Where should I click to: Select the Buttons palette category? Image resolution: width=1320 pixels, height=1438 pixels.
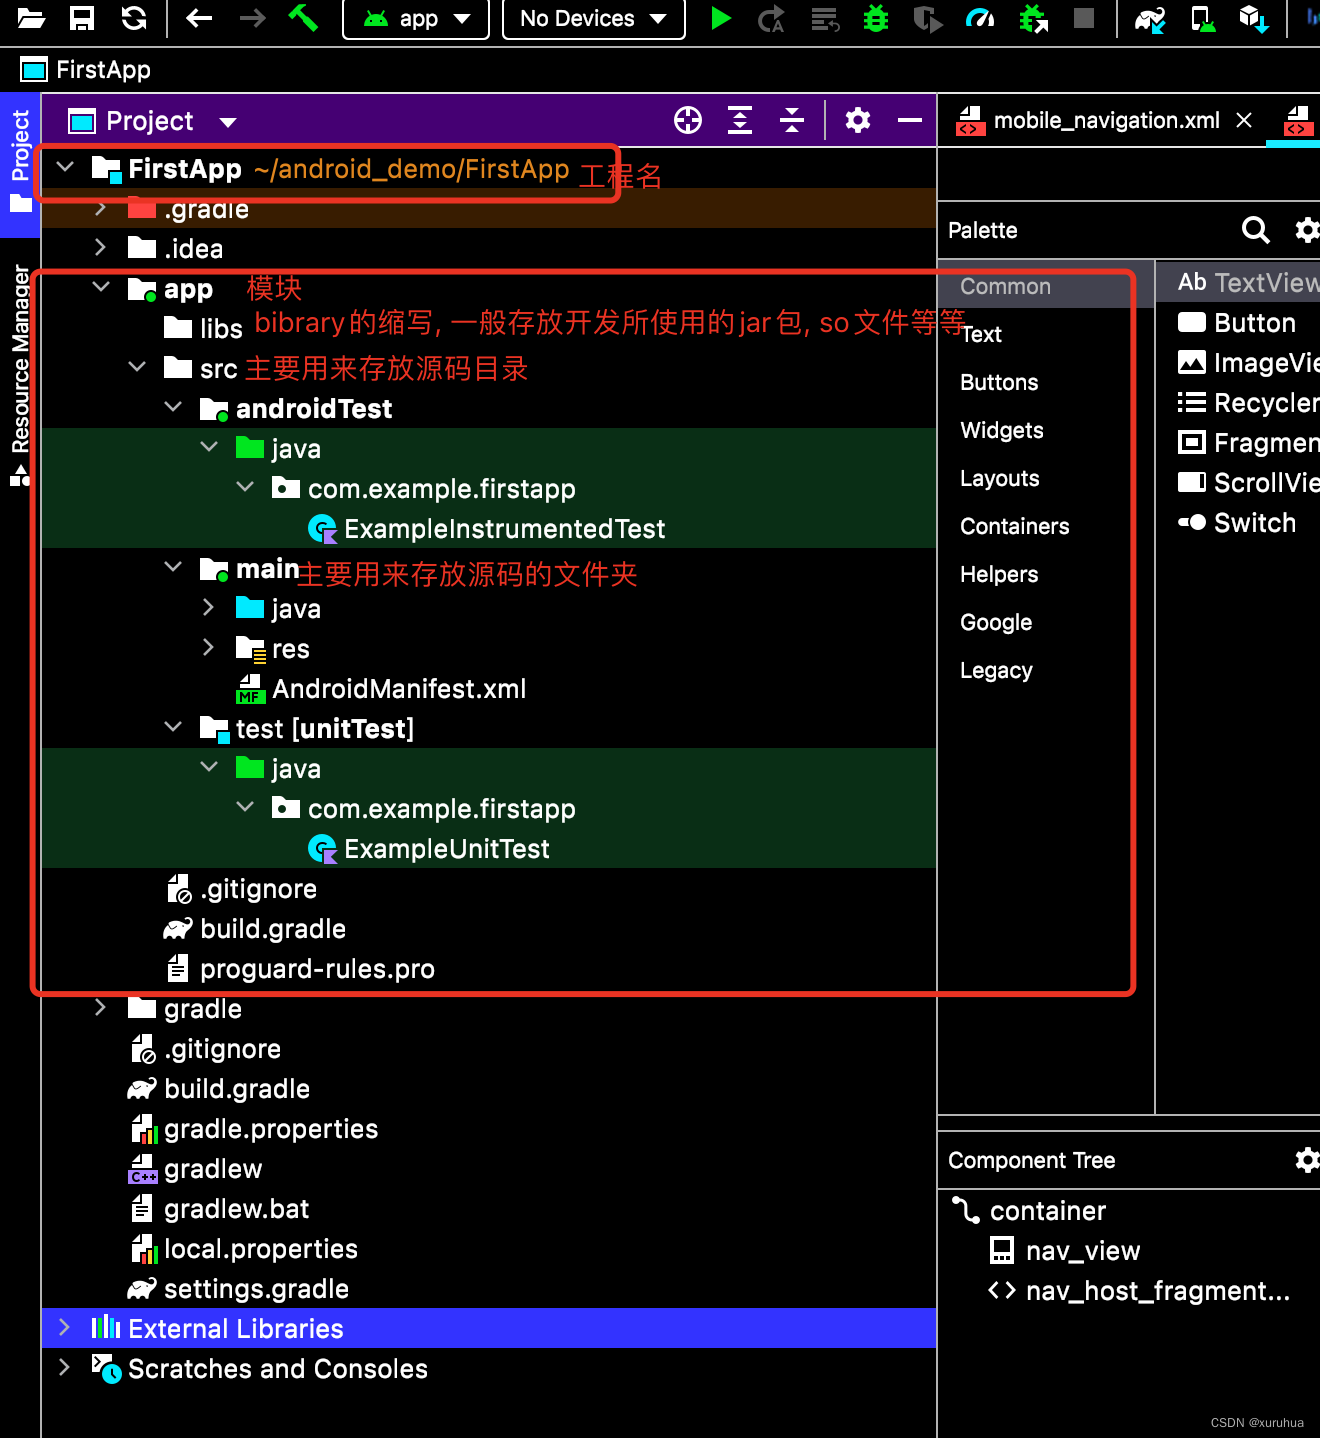999,383
